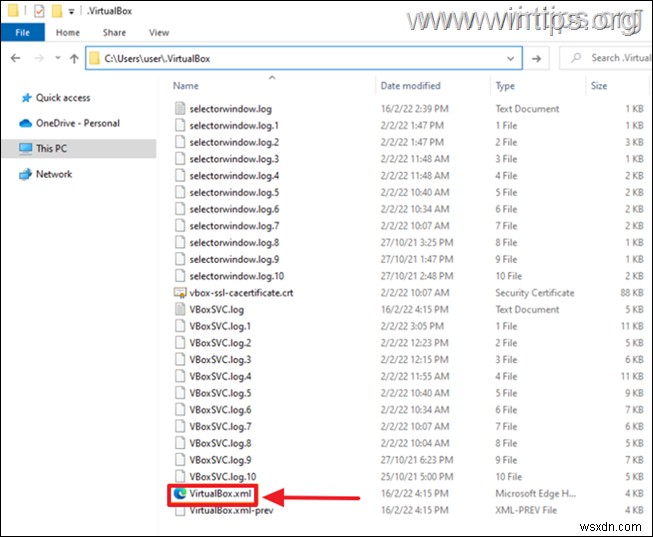Select file VBoxSVC.log.1

click(220, 326)
